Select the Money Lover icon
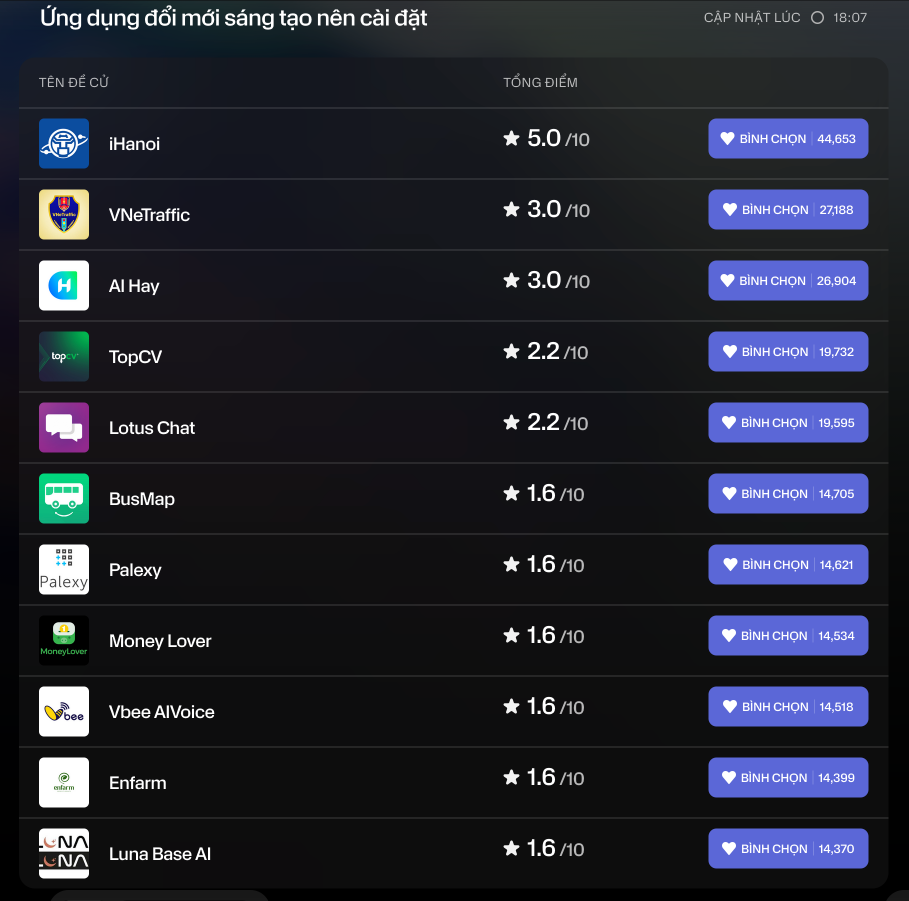 click(x=64, y=641)
